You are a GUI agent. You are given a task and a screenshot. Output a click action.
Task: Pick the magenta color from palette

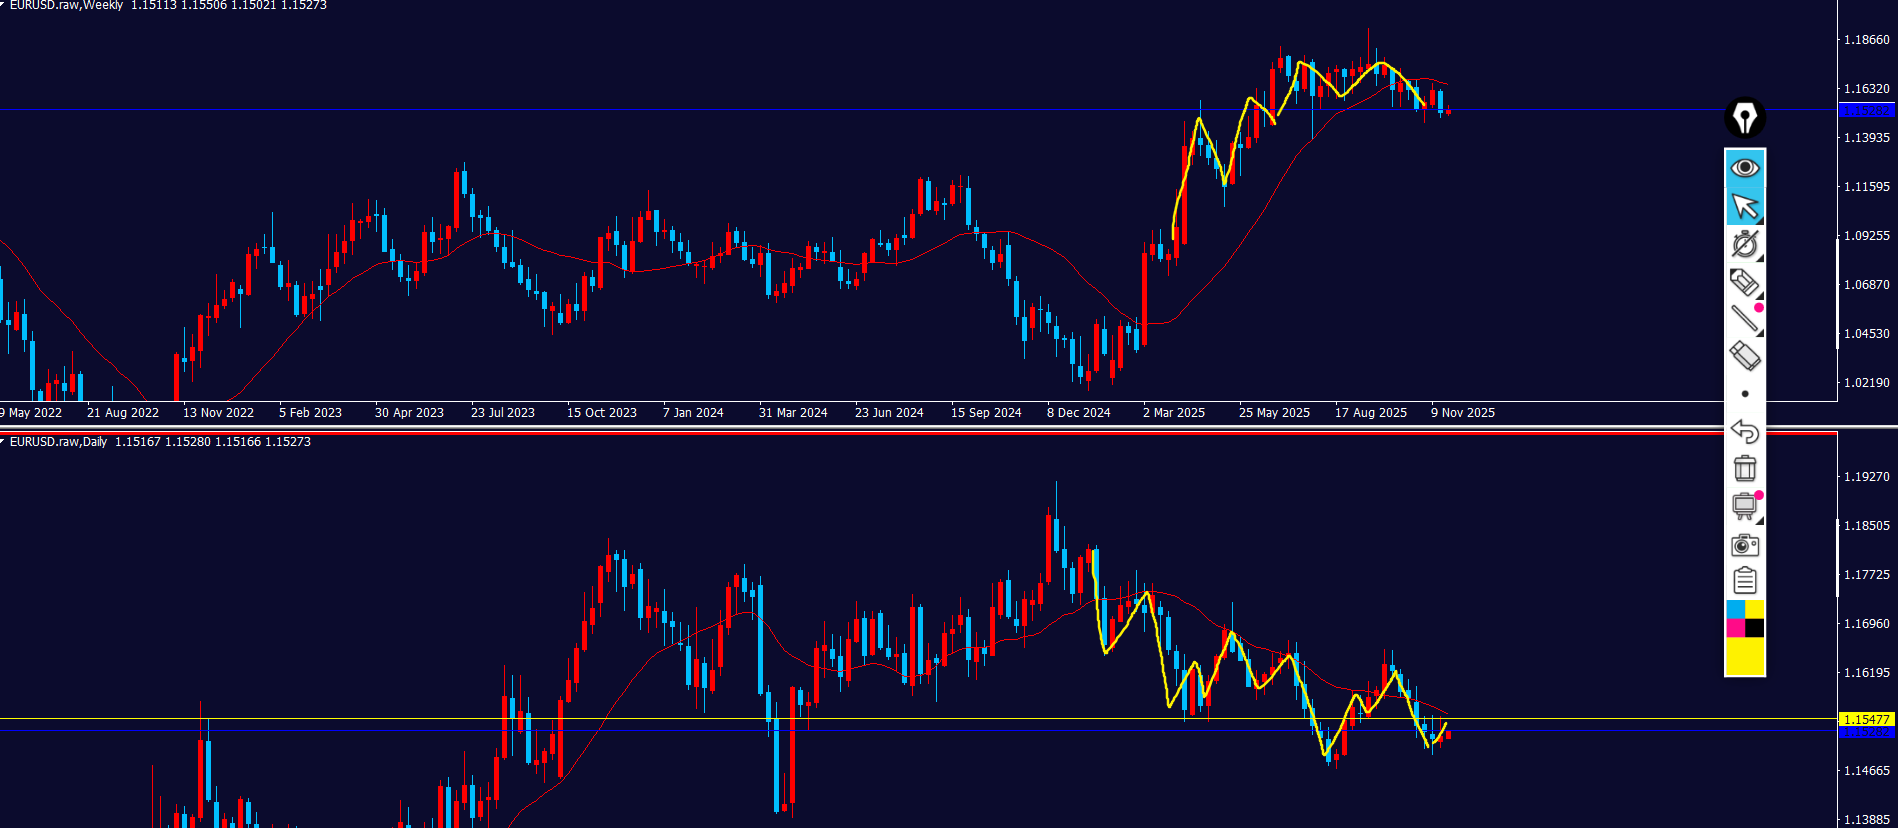tap(1736, 628)
